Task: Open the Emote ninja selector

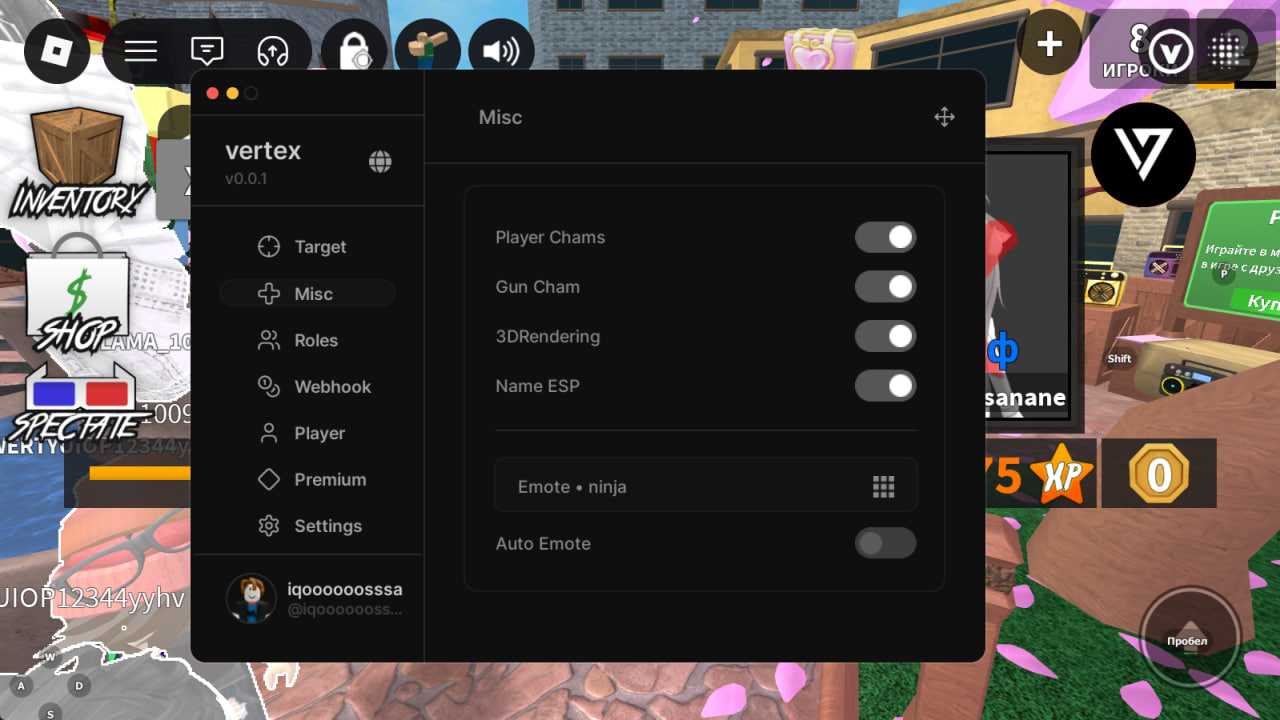Action: pyautogui.click(x=705, y=486)
